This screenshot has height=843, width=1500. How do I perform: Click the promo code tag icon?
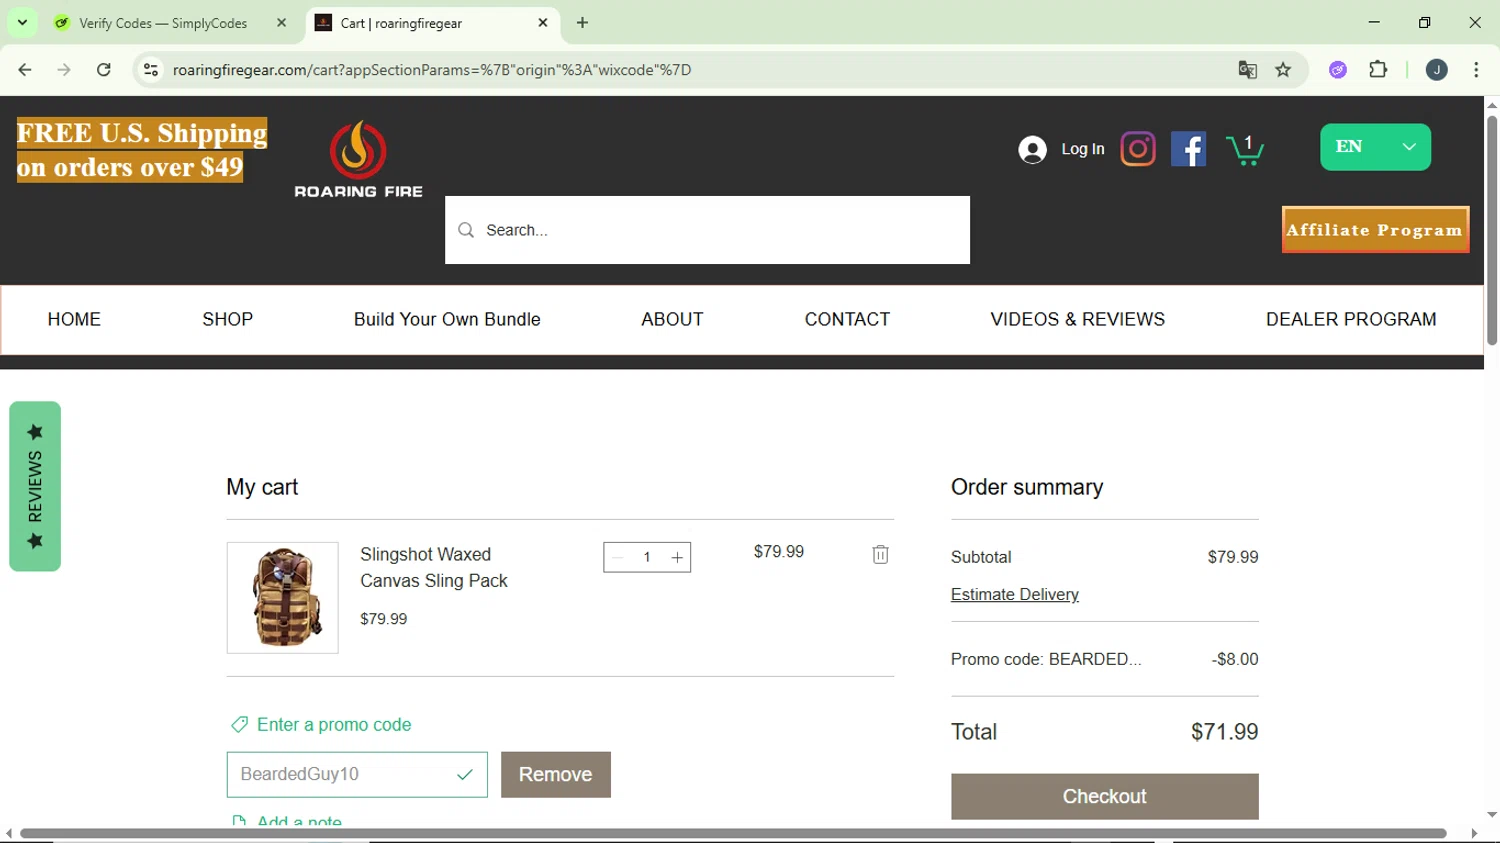tap(239, 725)
